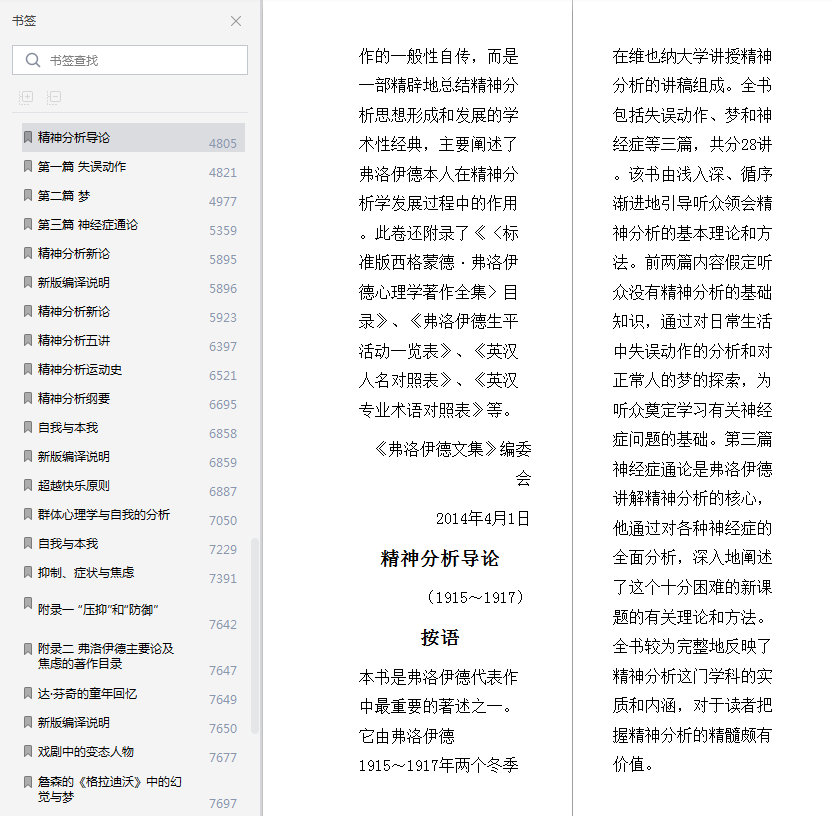
Task: Click bookmark icon beside 抑制、症状与焦虑
Action: pos(28,572)
